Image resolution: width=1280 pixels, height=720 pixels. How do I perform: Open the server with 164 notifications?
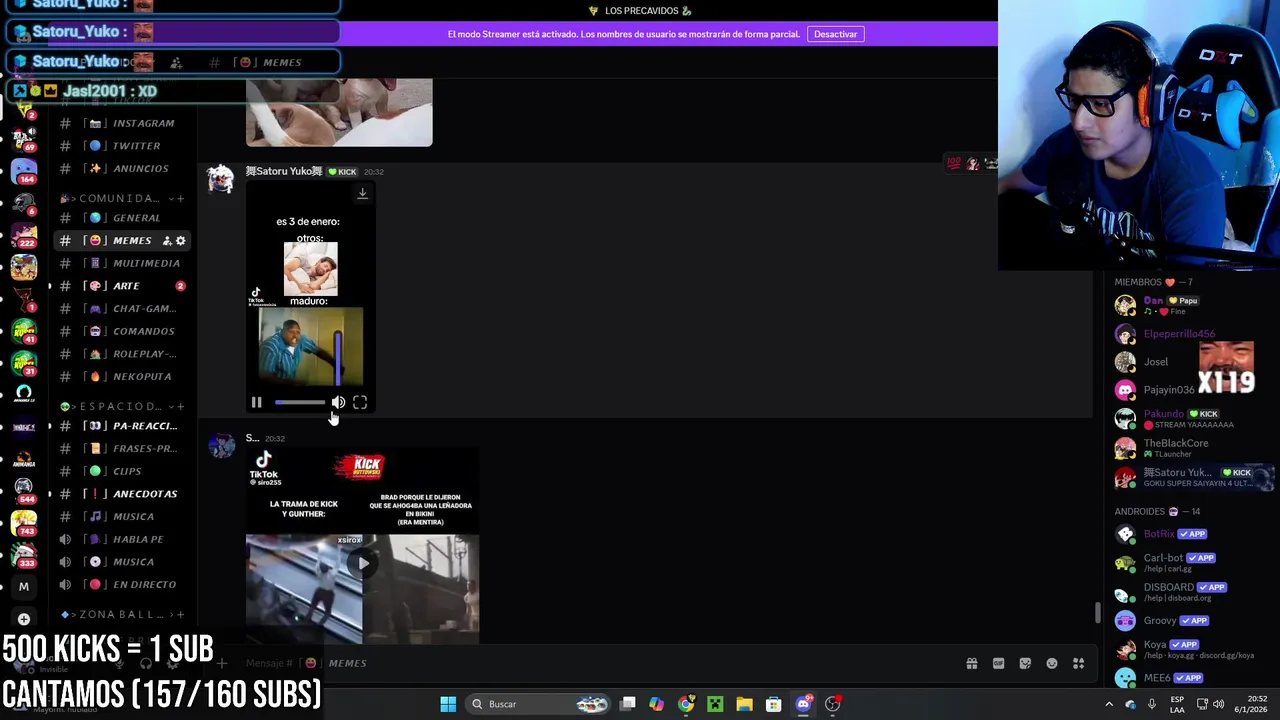[24, 172]
